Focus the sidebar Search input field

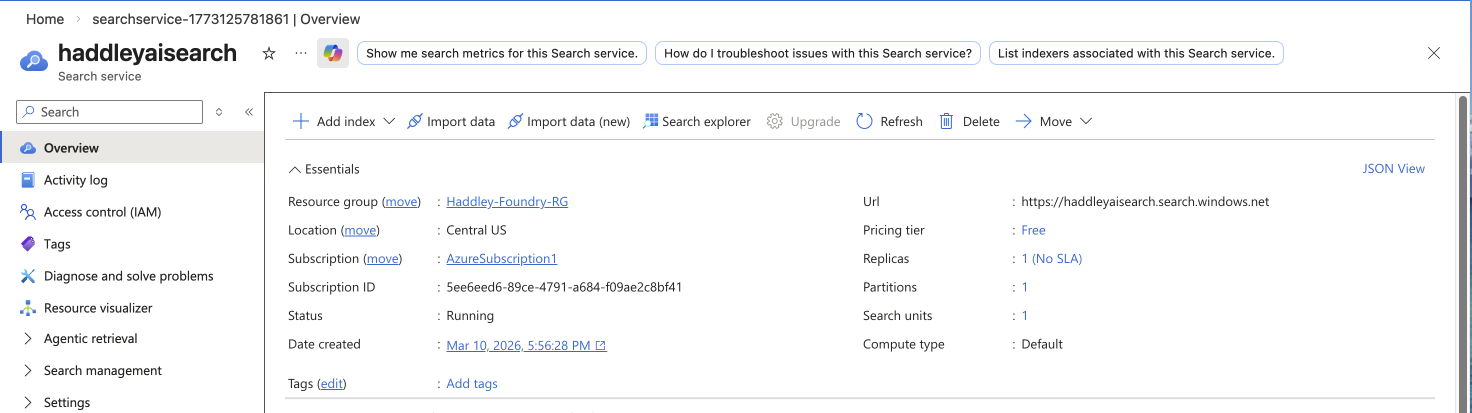[x=110, y=112]
